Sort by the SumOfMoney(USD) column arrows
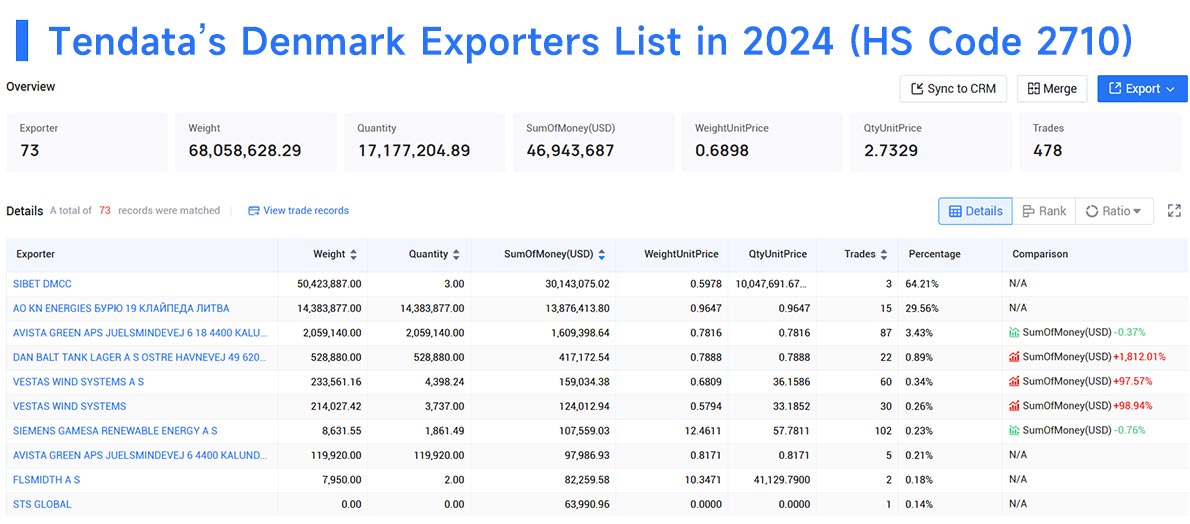 [x=601, y=254]
